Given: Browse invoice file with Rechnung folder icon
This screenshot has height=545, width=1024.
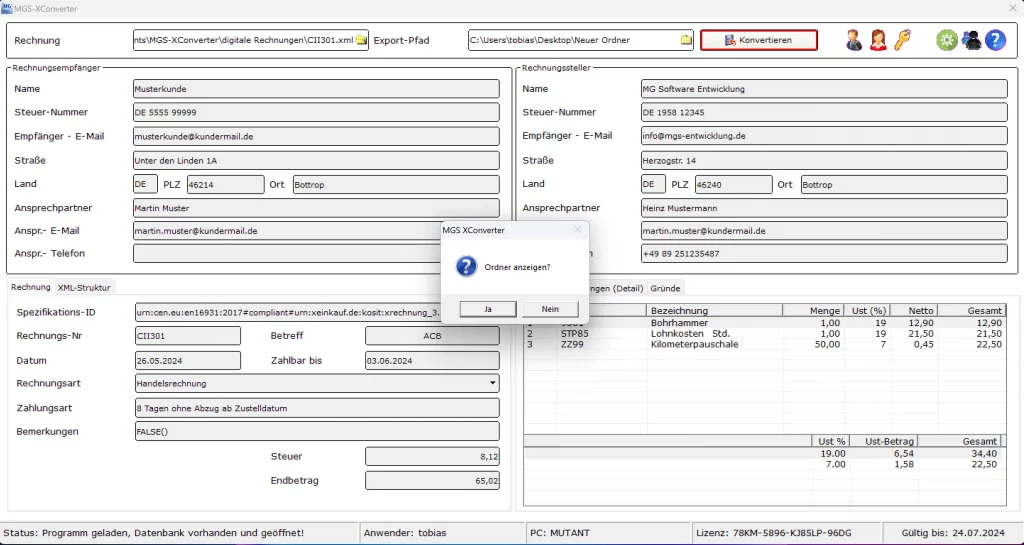Looking at the screenshot, I should pos(362,40).
